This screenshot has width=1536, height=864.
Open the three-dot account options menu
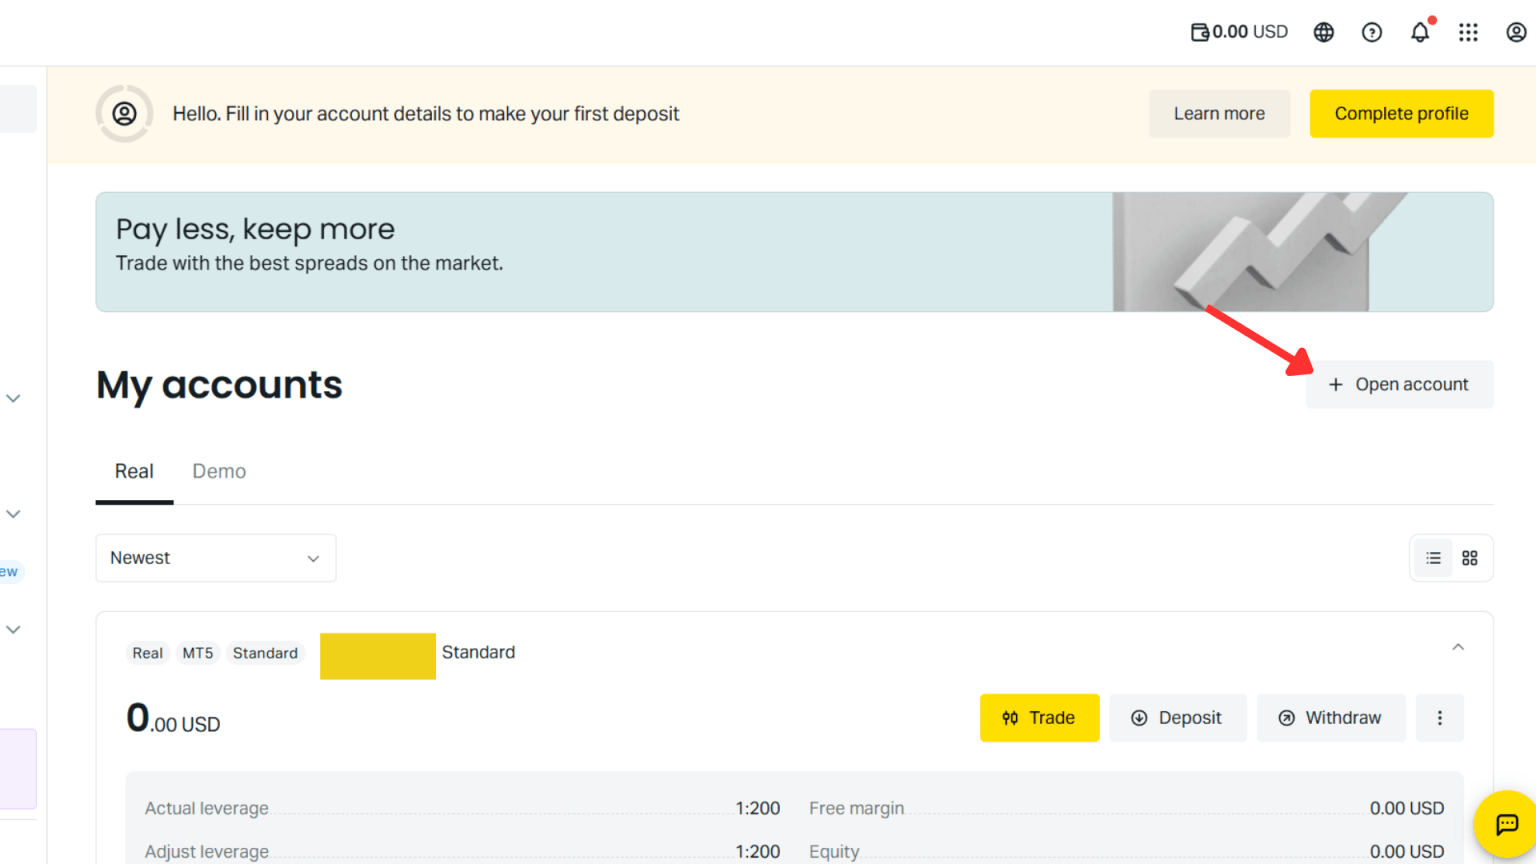pos(1439,717)
